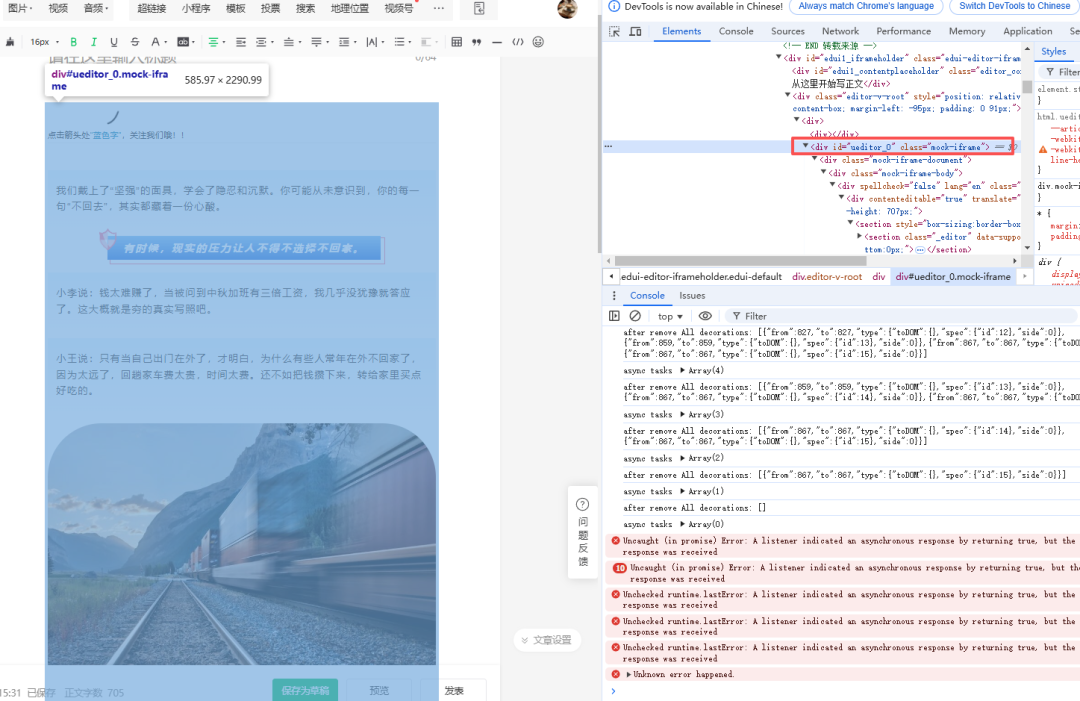Open the emoji smiley picker

[x=538, y=42]
